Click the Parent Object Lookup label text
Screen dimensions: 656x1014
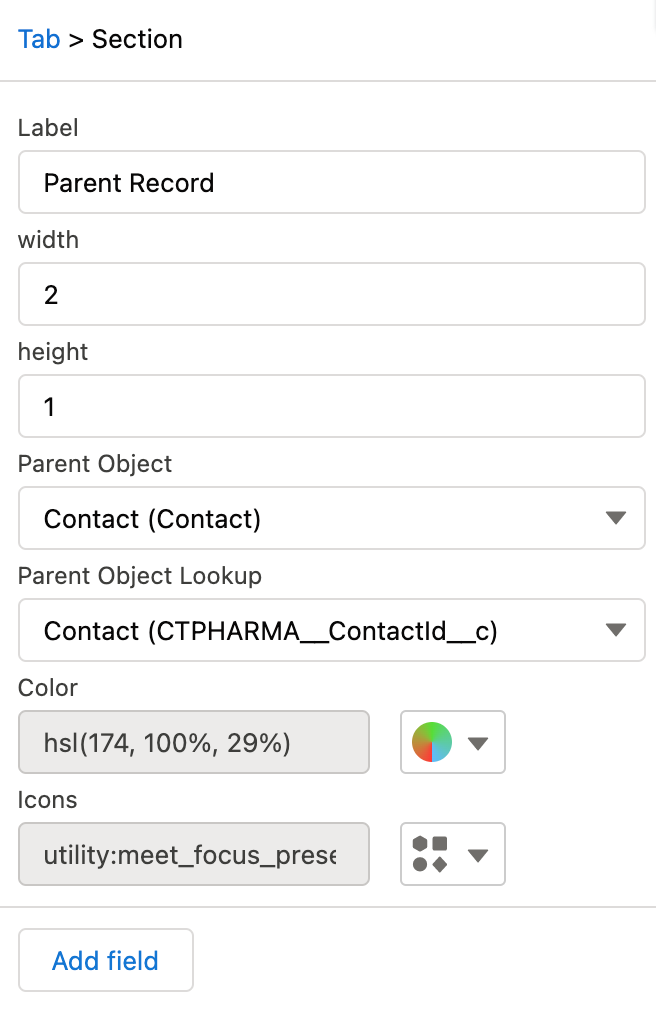pos(140,576)
